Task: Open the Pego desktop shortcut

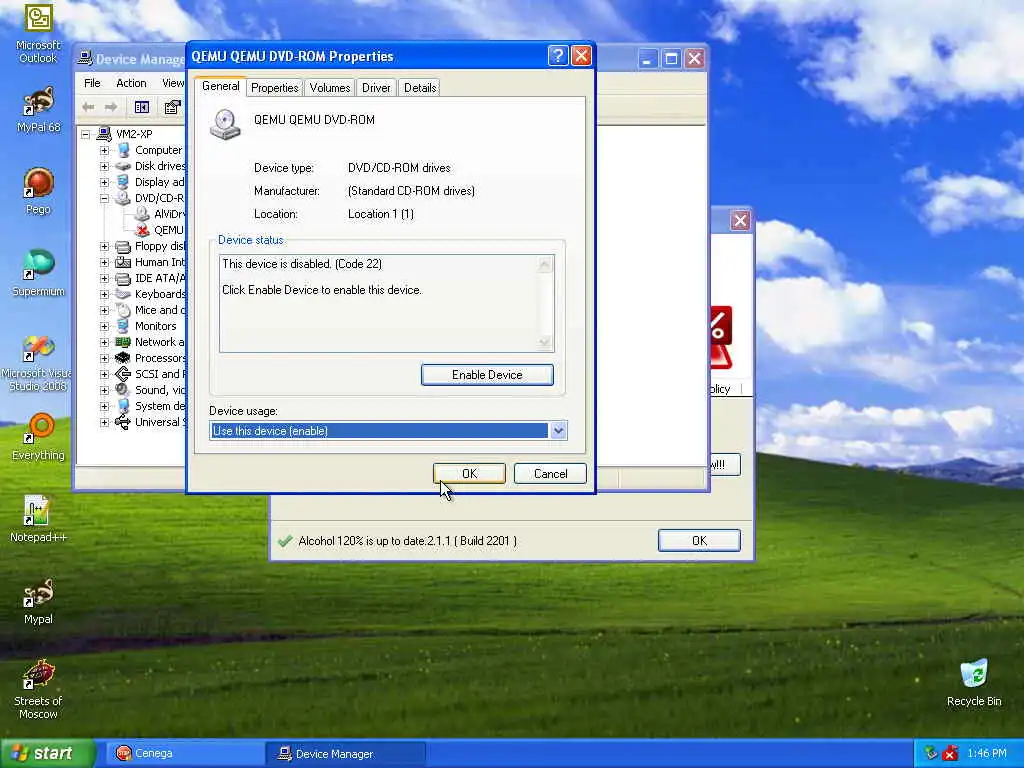Action: click(x=38, y=191)
